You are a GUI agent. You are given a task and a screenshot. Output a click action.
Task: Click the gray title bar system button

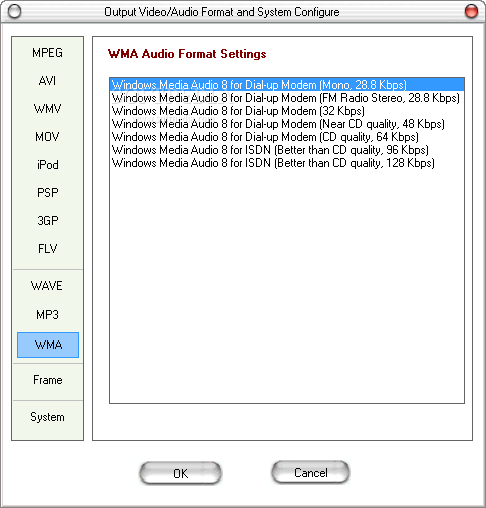(x=14, y=12)
